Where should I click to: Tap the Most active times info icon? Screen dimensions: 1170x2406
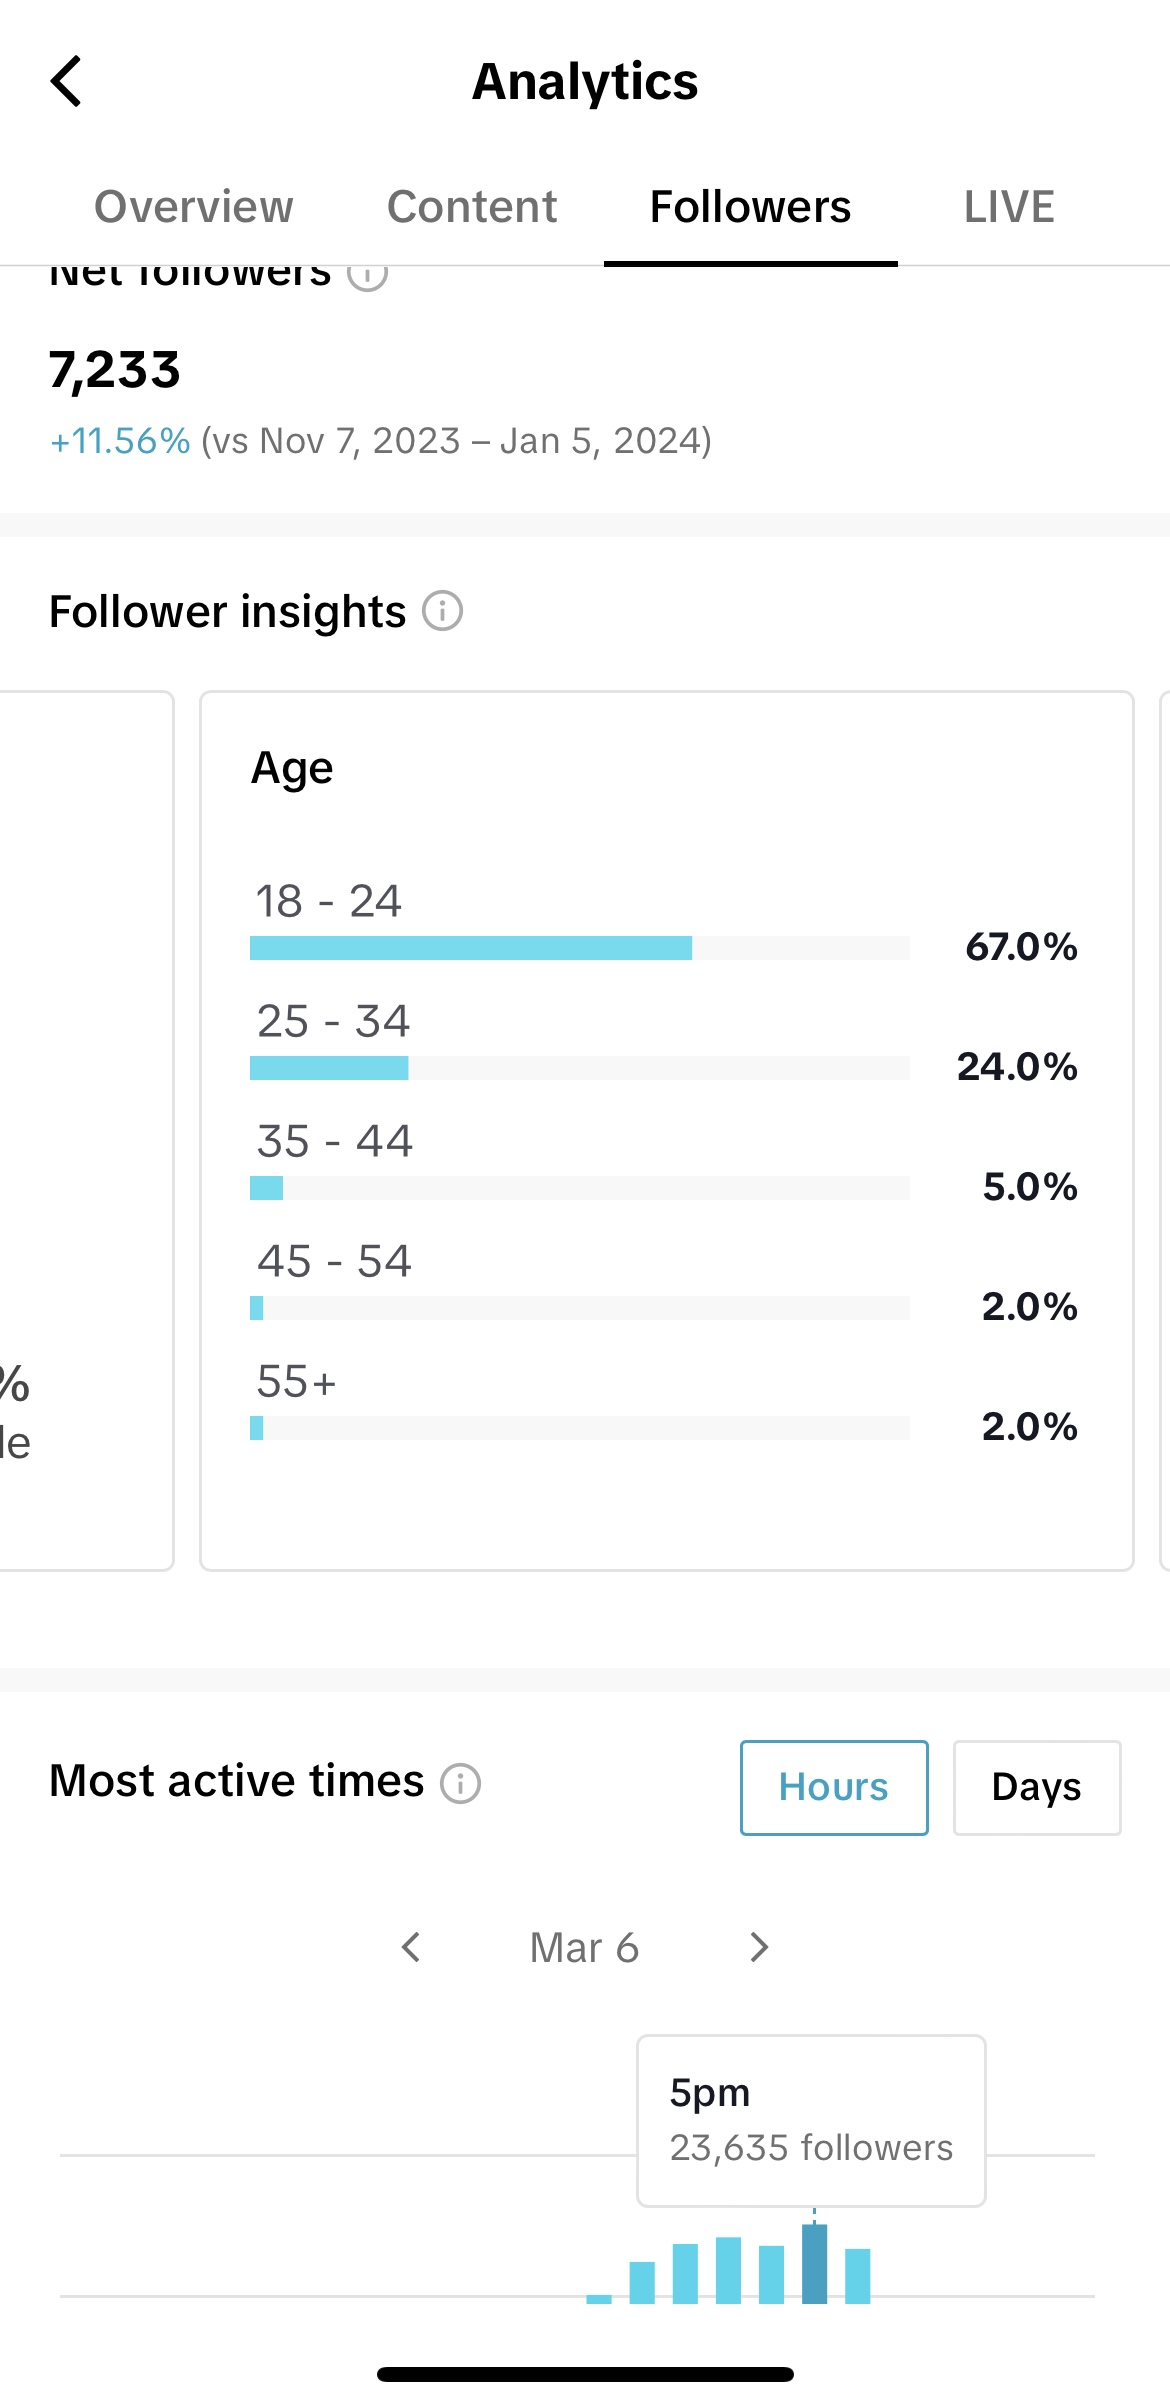461,1783
